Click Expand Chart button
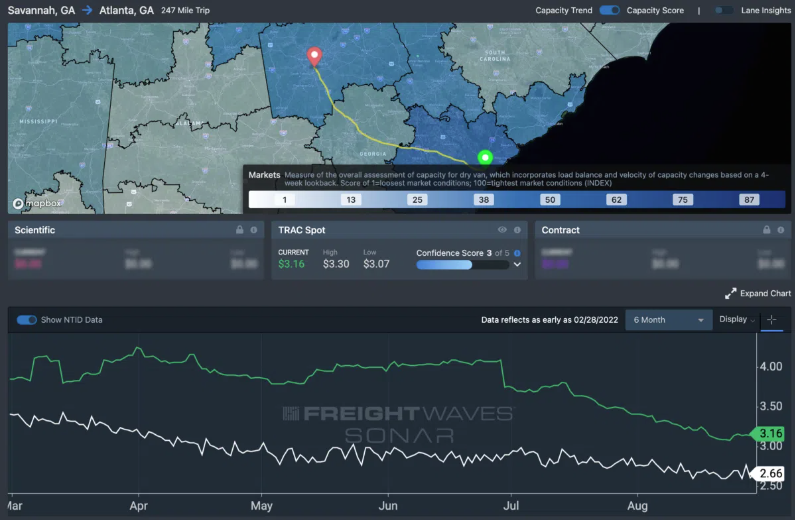This screenshot has width=795, height=520. click(757, 293)
